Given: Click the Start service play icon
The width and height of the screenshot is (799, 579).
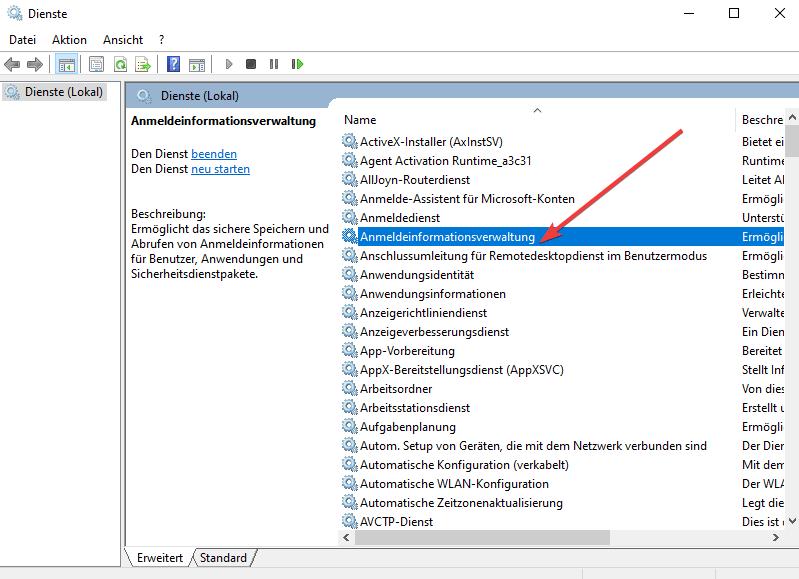Looking at the screenshot, I should click(229, 64).
